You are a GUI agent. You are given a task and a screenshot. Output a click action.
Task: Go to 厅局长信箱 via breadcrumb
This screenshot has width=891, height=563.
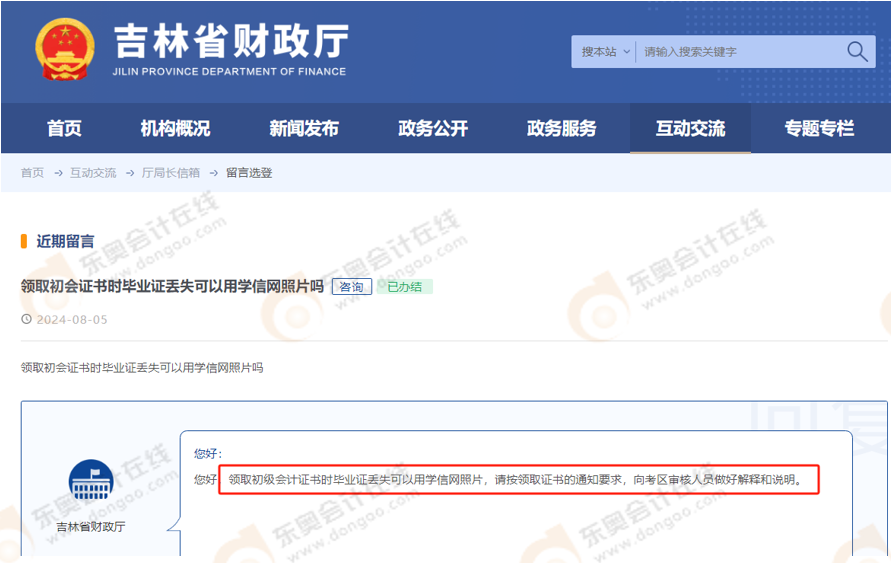(x=171, y=173)
